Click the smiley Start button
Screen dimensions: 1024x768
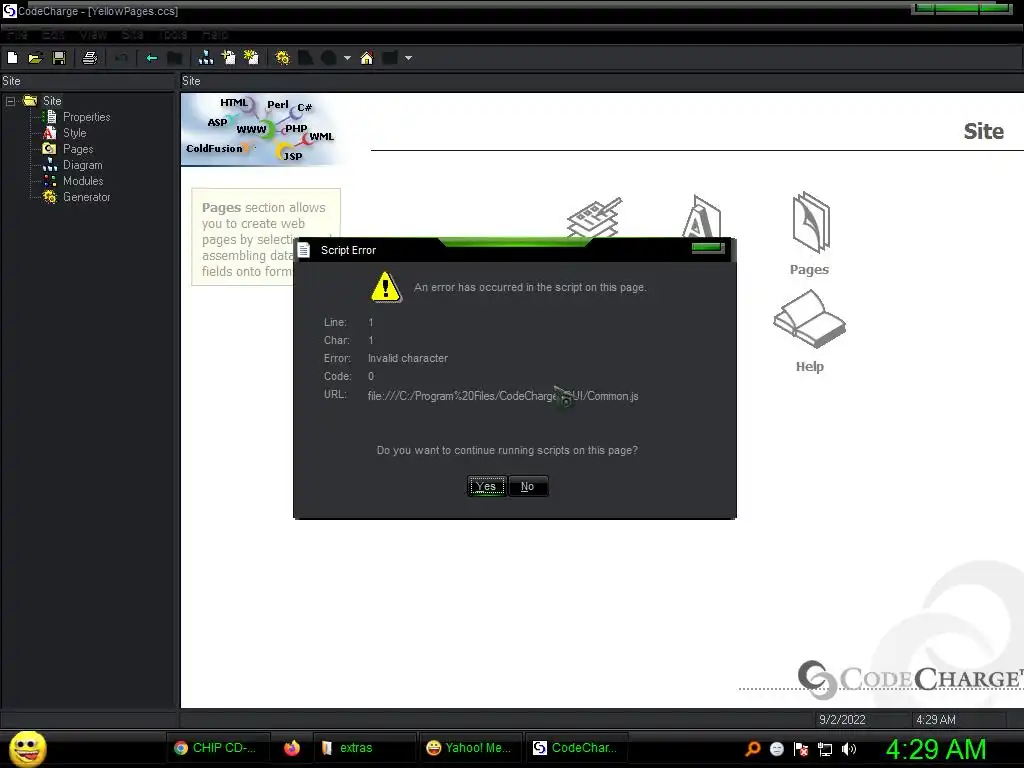click(x=27, y=748)
